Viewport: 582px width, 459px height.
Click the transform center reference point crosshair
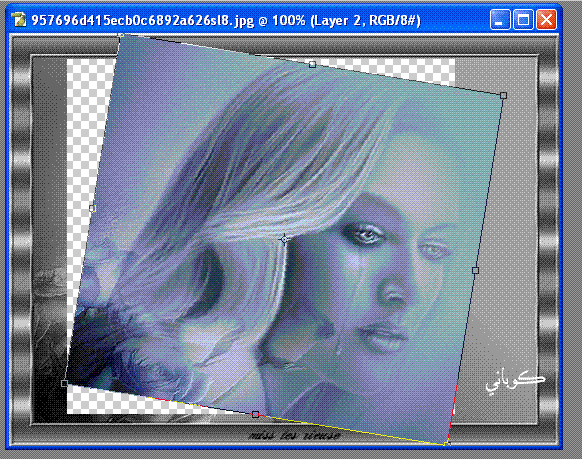pos(284,240)
